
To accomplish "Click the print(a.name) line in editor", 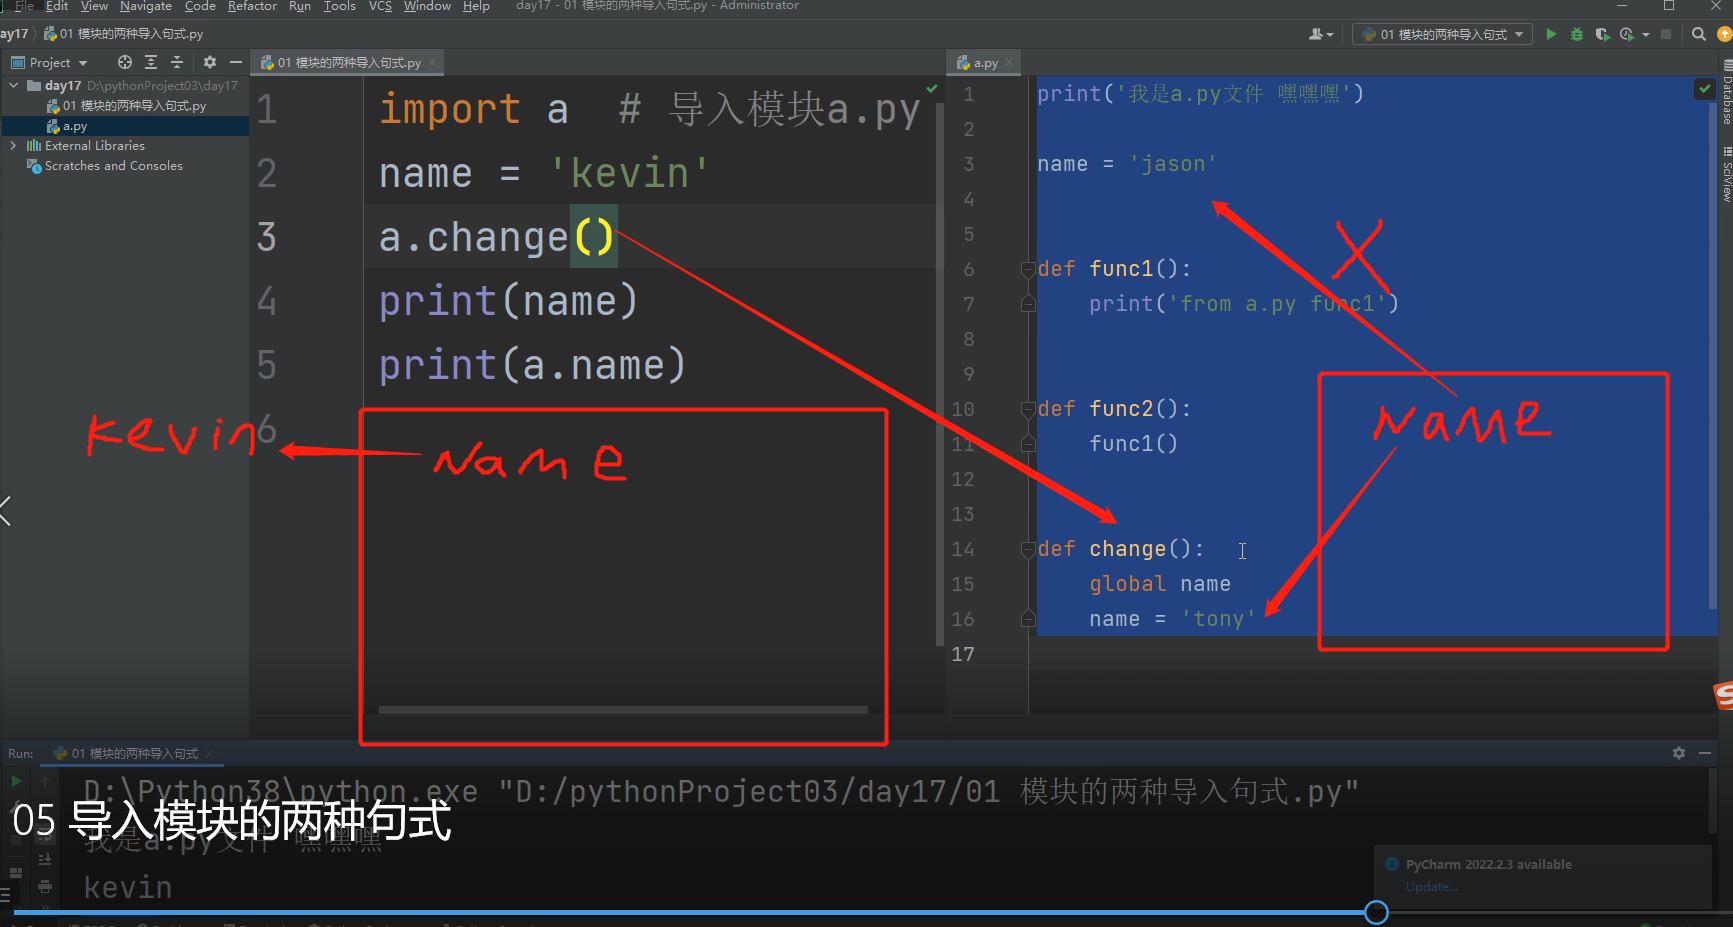I will (532, 365).
